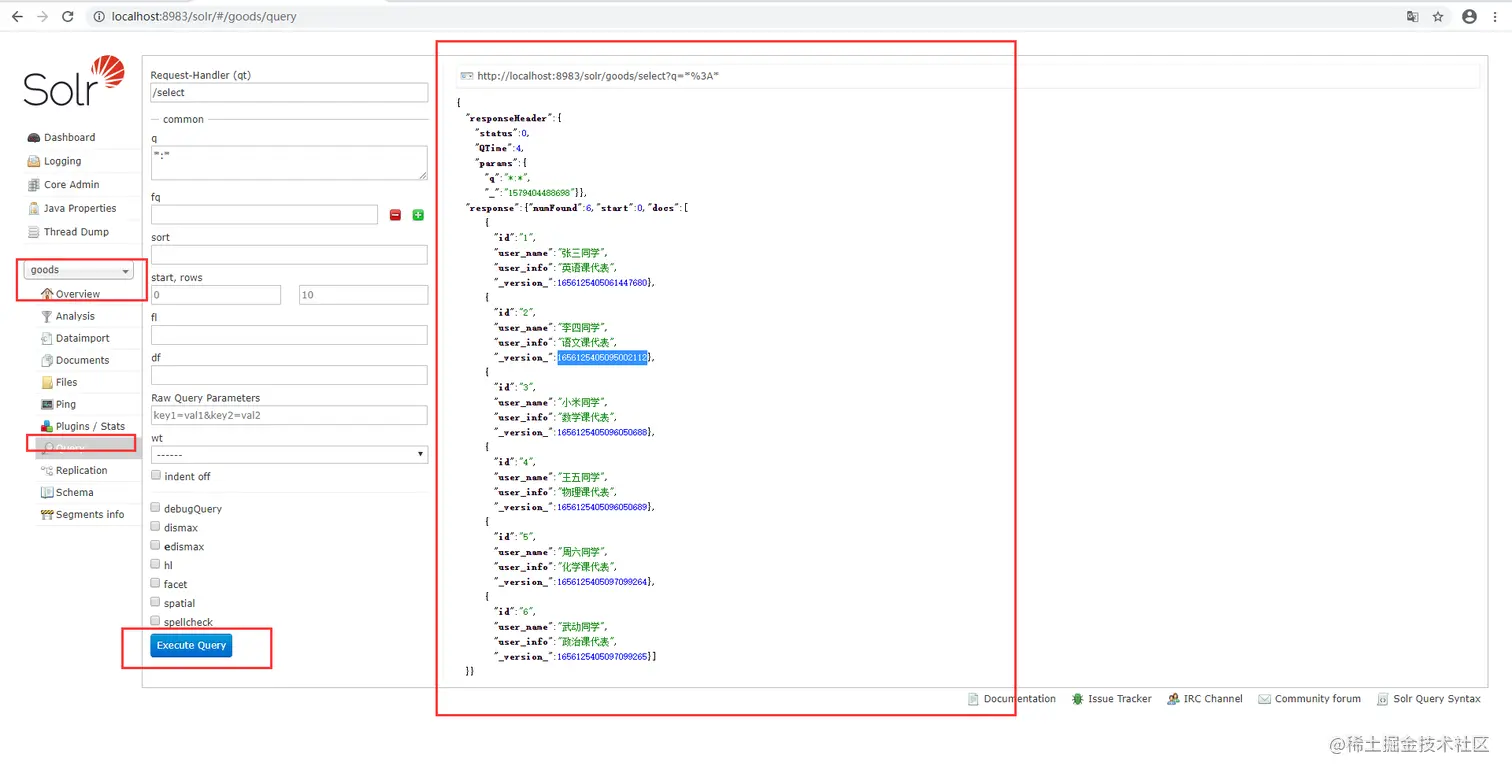1512x777 pixels.
Task: Enable the spatial checkbox
Action: click(x=155, y=602)
